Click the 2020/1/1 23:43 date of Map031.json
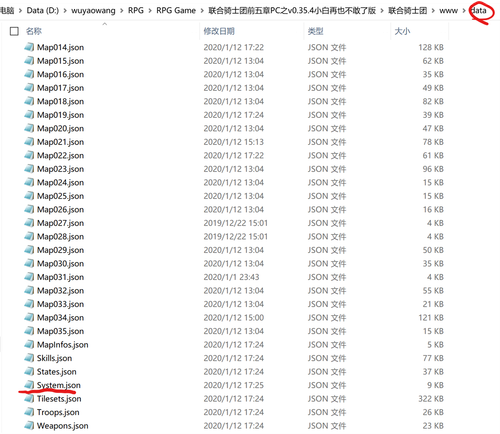This screenshot has width=500, height=434. (x=231, y=277)
